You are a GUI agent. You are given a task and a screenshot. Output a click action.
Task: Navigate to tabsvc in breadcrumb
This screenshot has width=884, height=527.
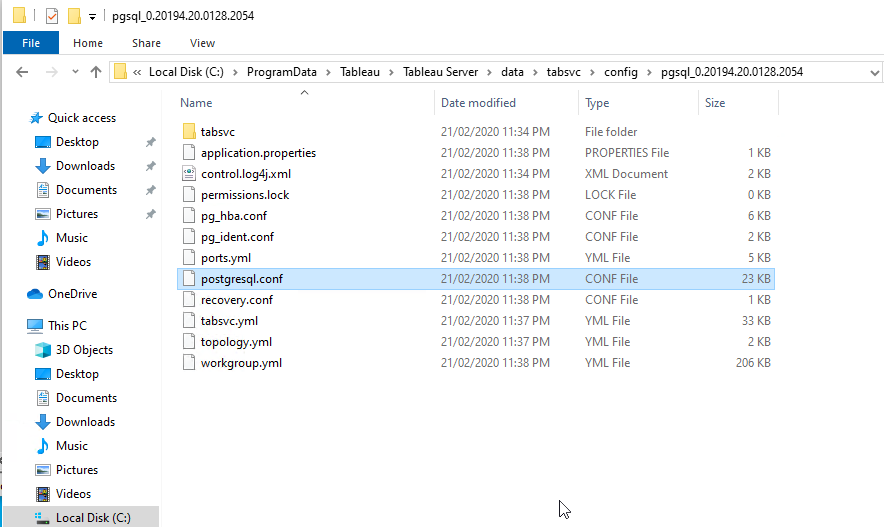[564, 72]
